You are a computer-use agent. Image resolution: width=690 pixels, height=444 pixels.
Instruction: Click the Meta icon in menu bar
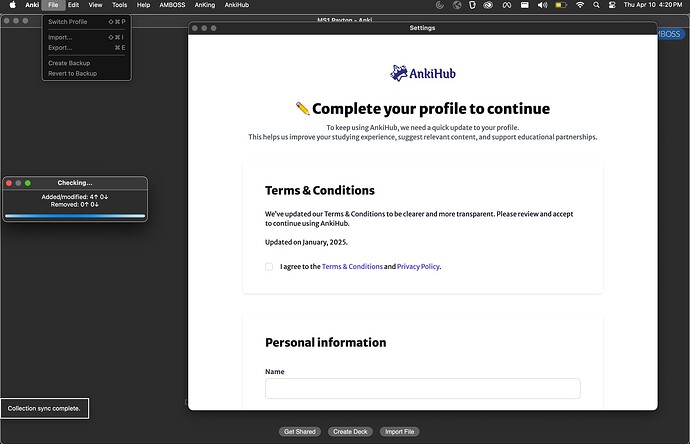(x=506, y=5)
